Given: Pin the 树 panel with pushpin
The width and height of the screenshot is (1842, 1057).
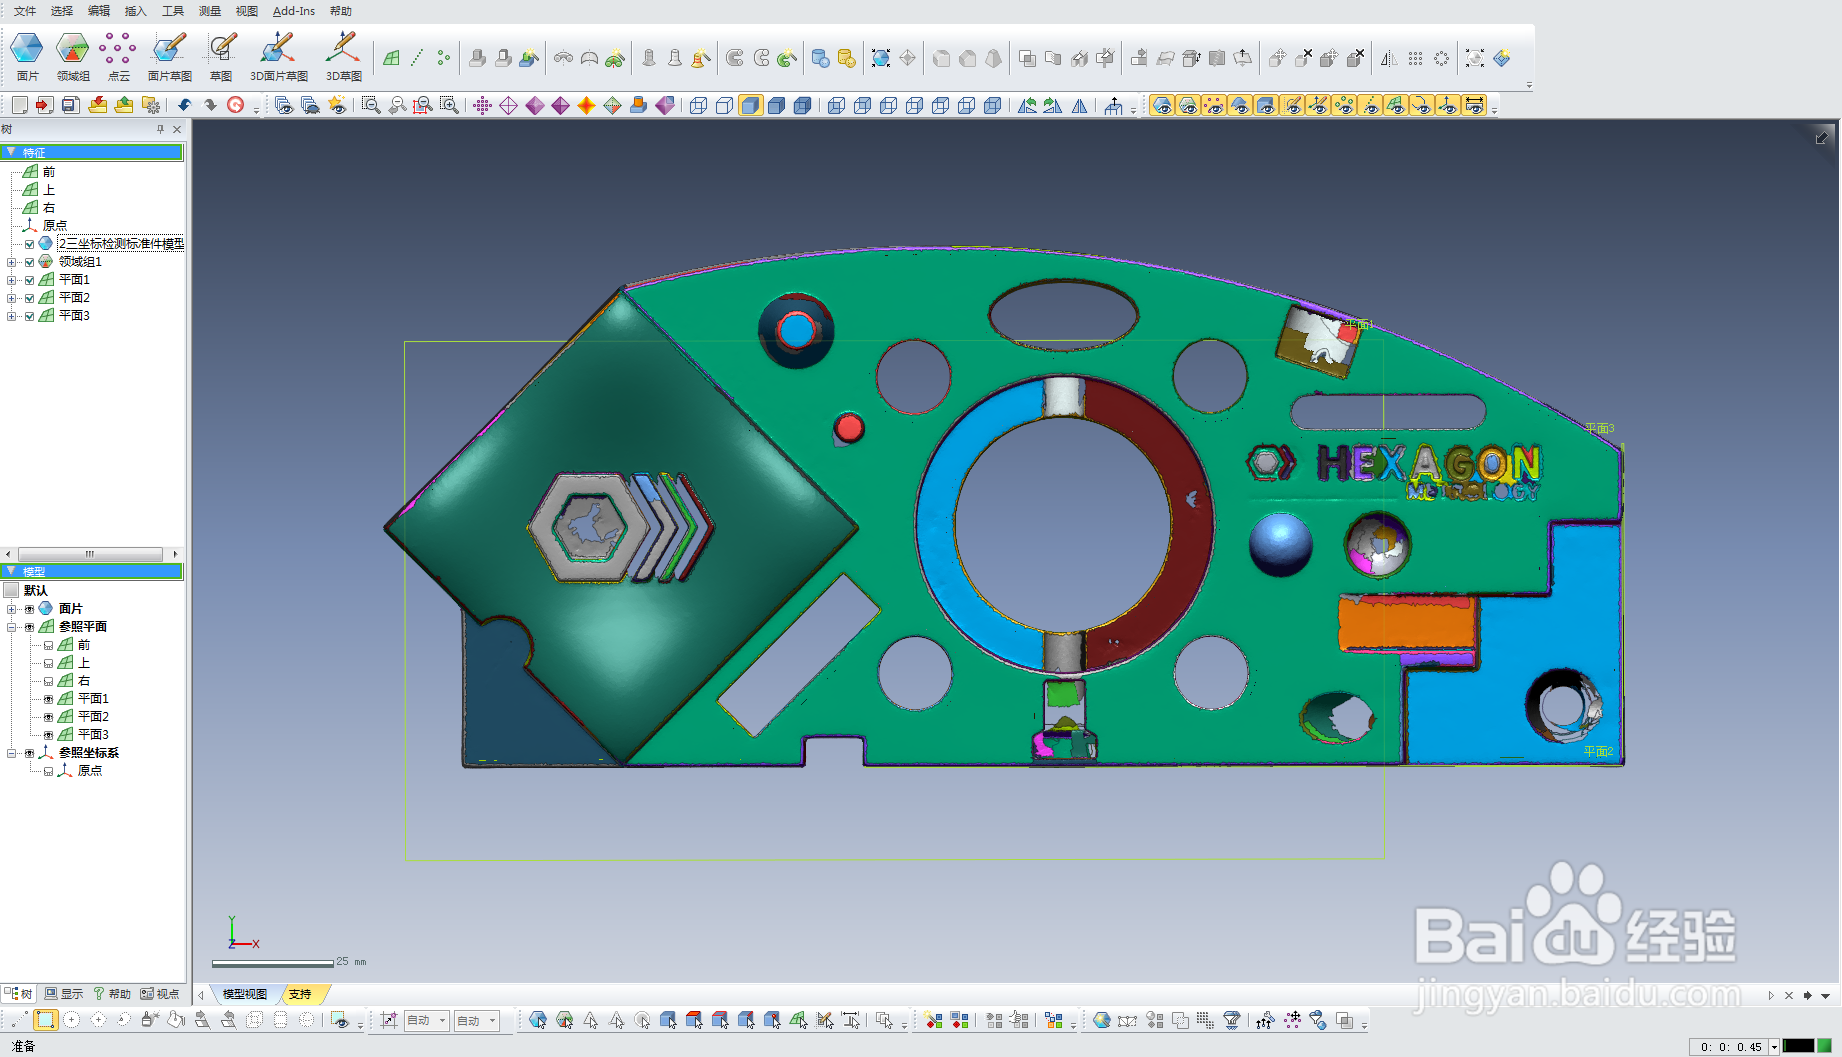Looking at the screenshot, I should [x=160, y=129].
